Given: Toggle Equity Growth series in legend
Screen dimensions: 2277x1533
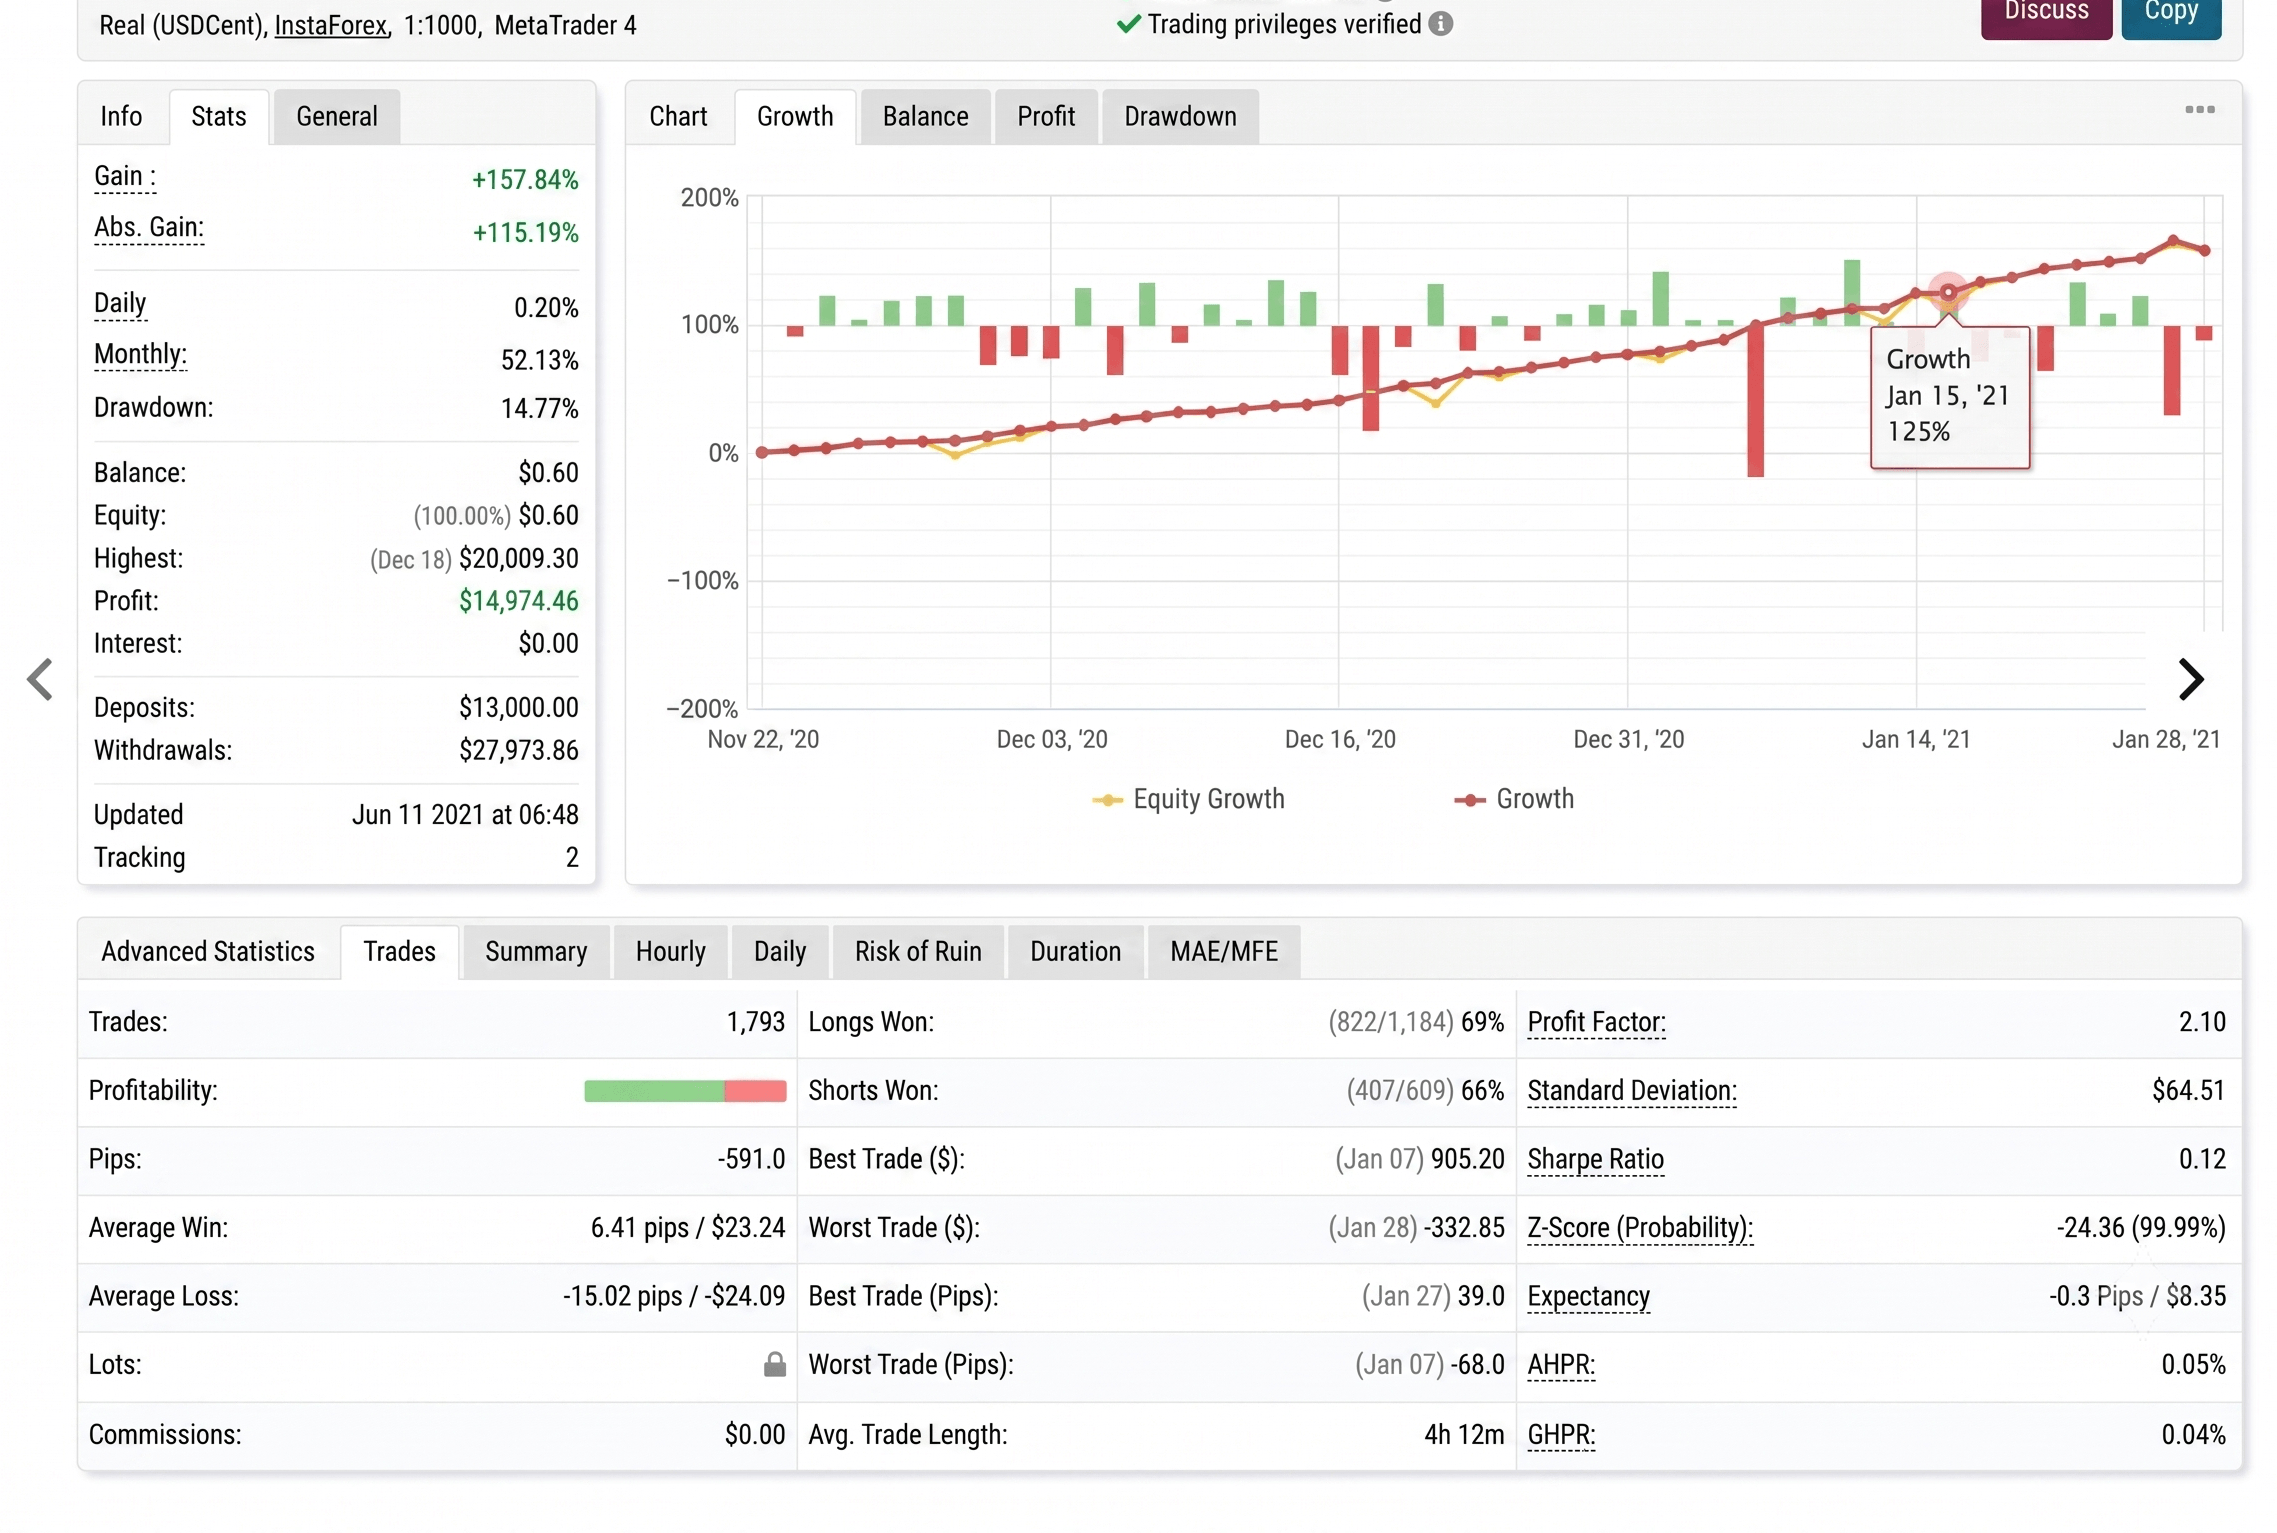Looking at the screenshot, I should [x=1188, y=799].
